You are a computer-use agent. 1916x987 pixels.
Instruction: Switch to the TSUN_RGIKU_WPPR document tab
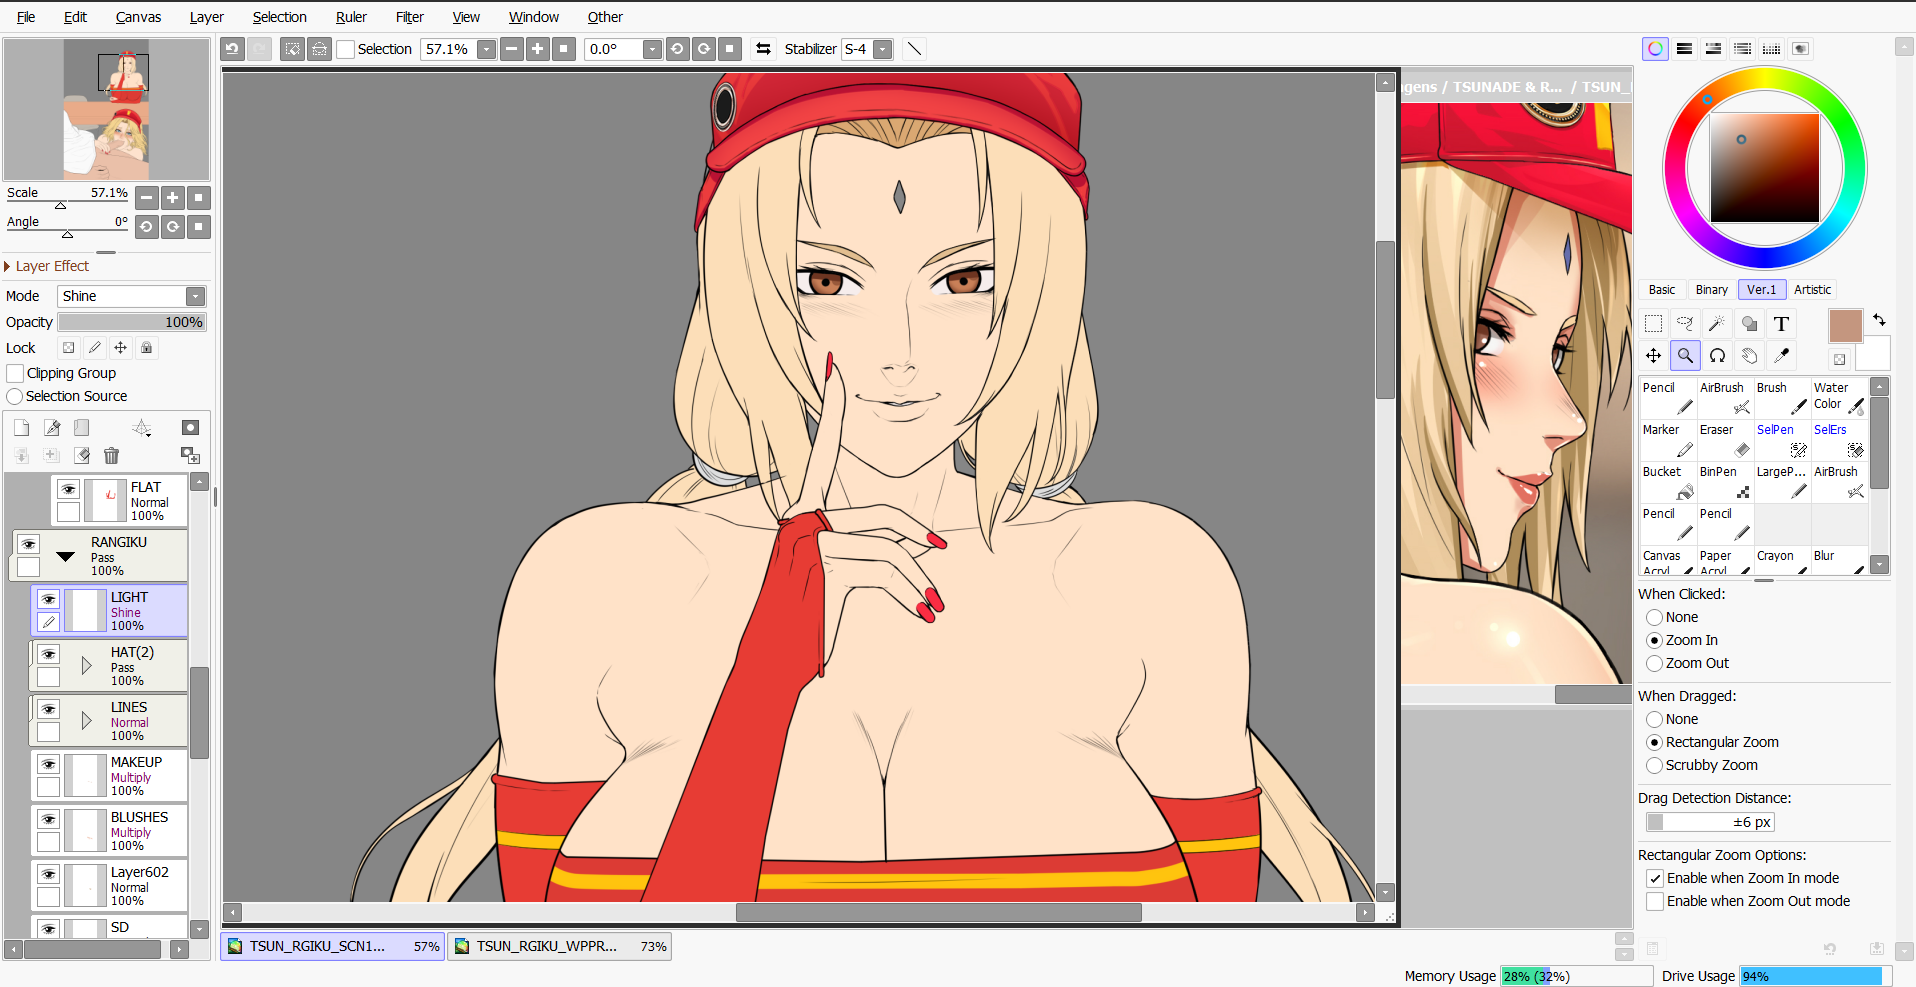pos(559,946)
